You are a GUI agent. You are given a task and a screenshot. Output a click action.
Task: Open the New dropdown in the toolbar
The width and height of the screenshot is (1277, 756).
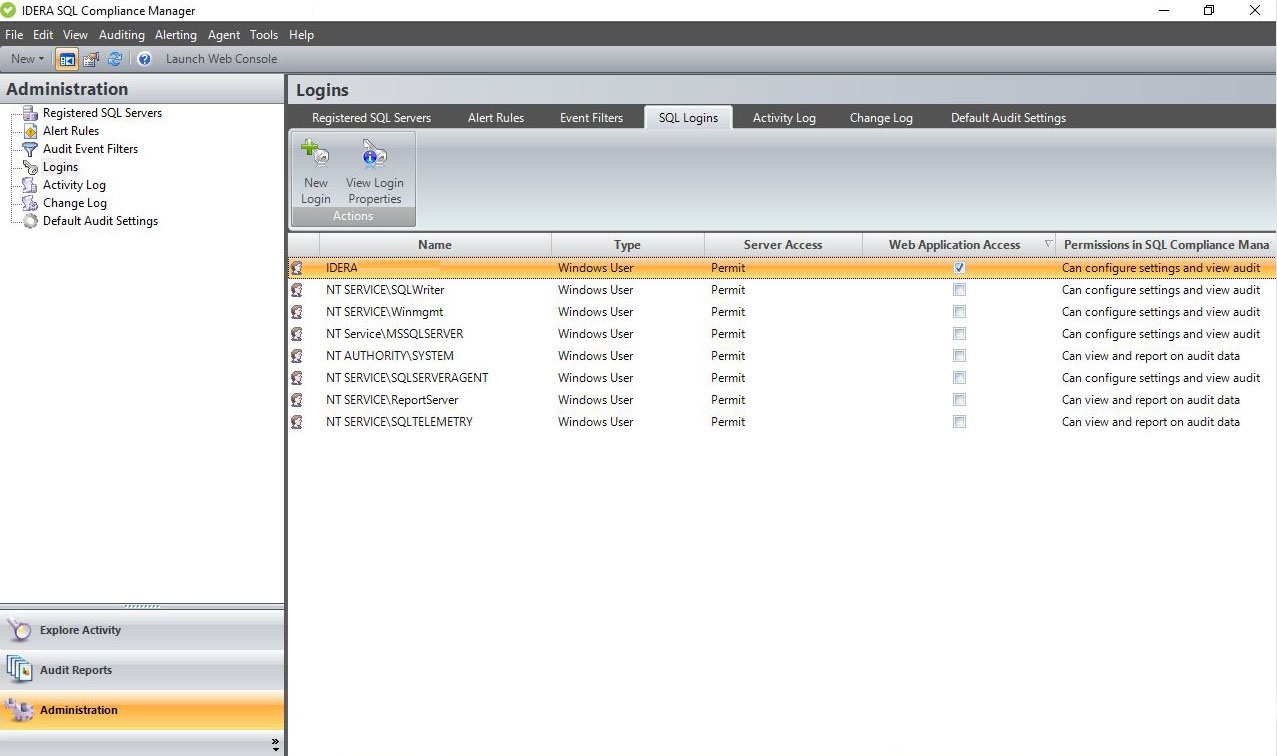27,59
